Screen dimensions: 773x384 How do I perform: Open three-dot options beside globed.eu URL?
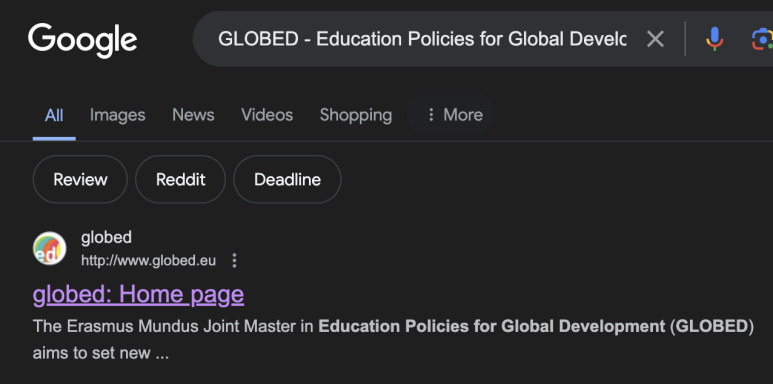[235, 260]
